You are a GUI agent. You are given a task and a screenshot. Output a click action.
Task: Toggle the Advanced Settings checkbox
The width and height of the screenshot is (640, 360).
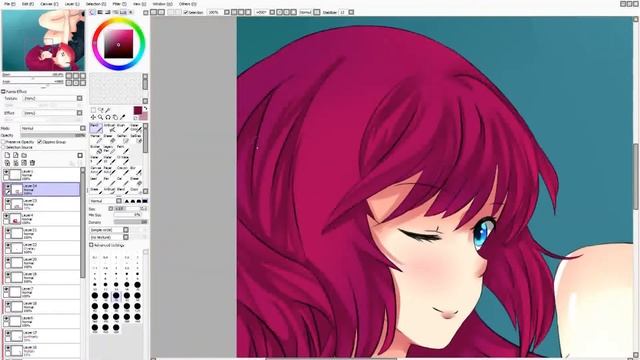pyautogui.click(x=91, y=245)
